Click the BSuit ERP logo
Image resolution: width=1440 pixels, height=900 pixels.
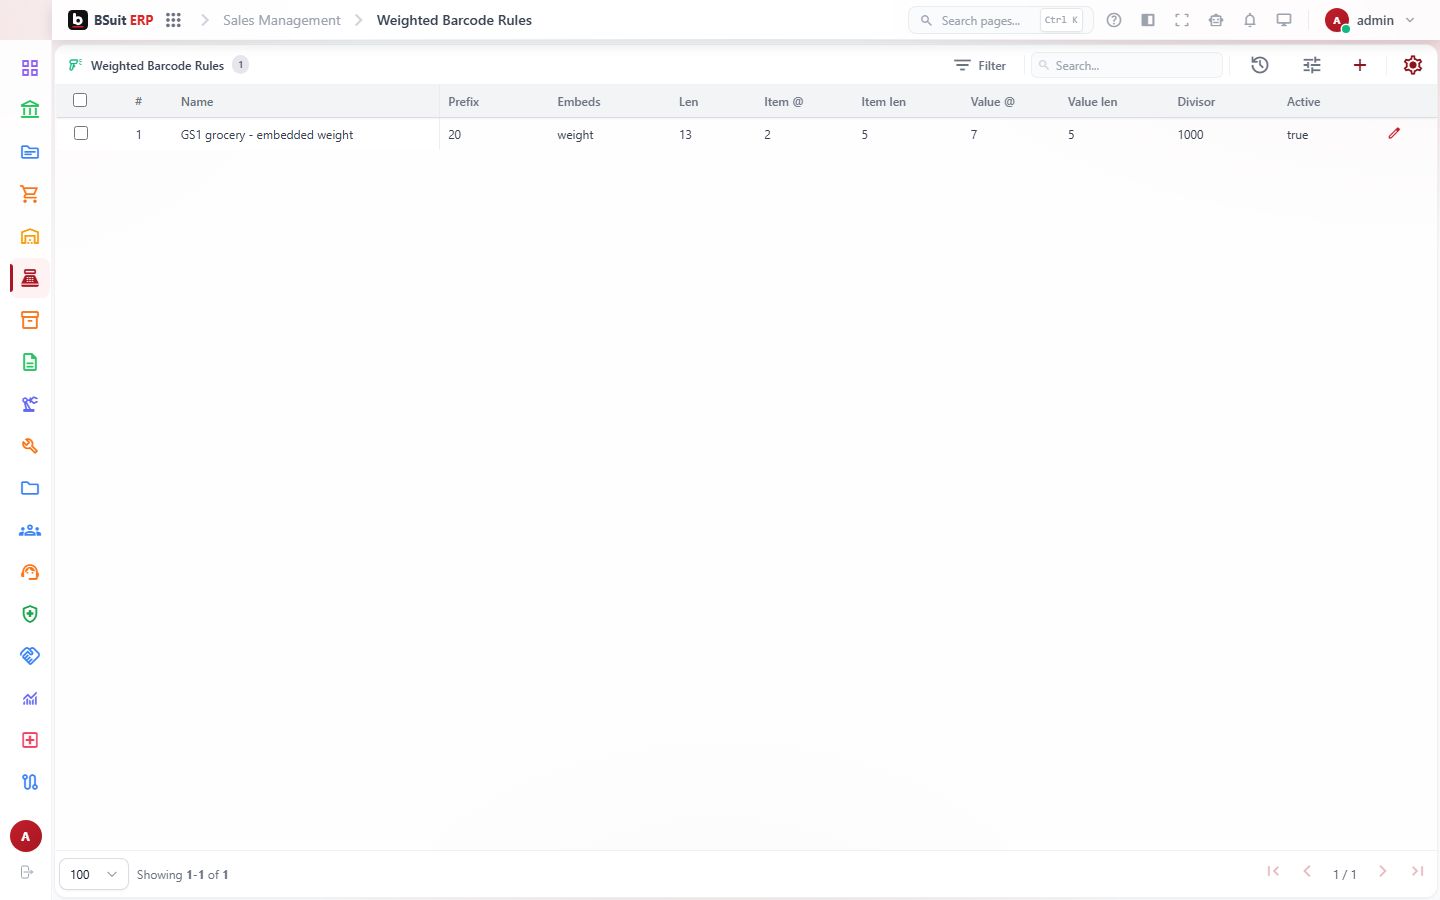click(x=110, y=20)
